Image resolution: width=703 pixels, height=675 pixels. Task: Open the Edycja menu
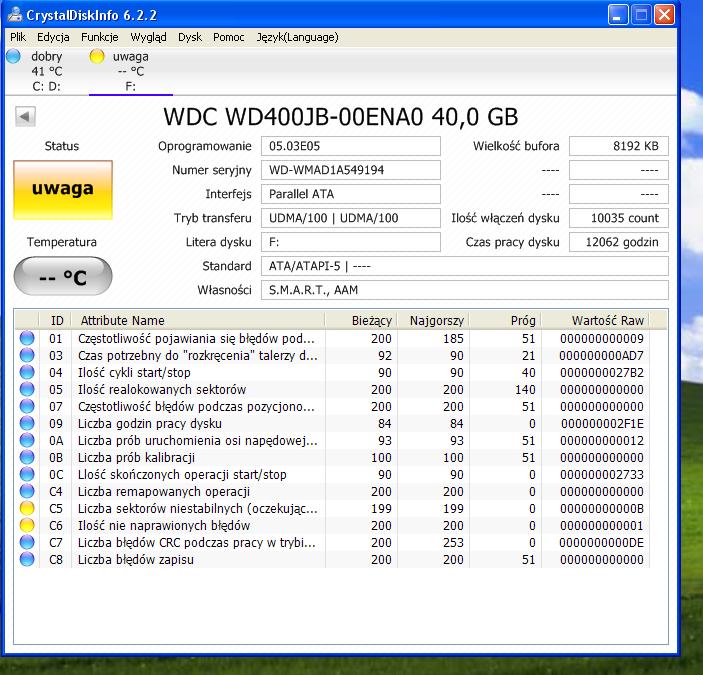(x=53, y=37)
